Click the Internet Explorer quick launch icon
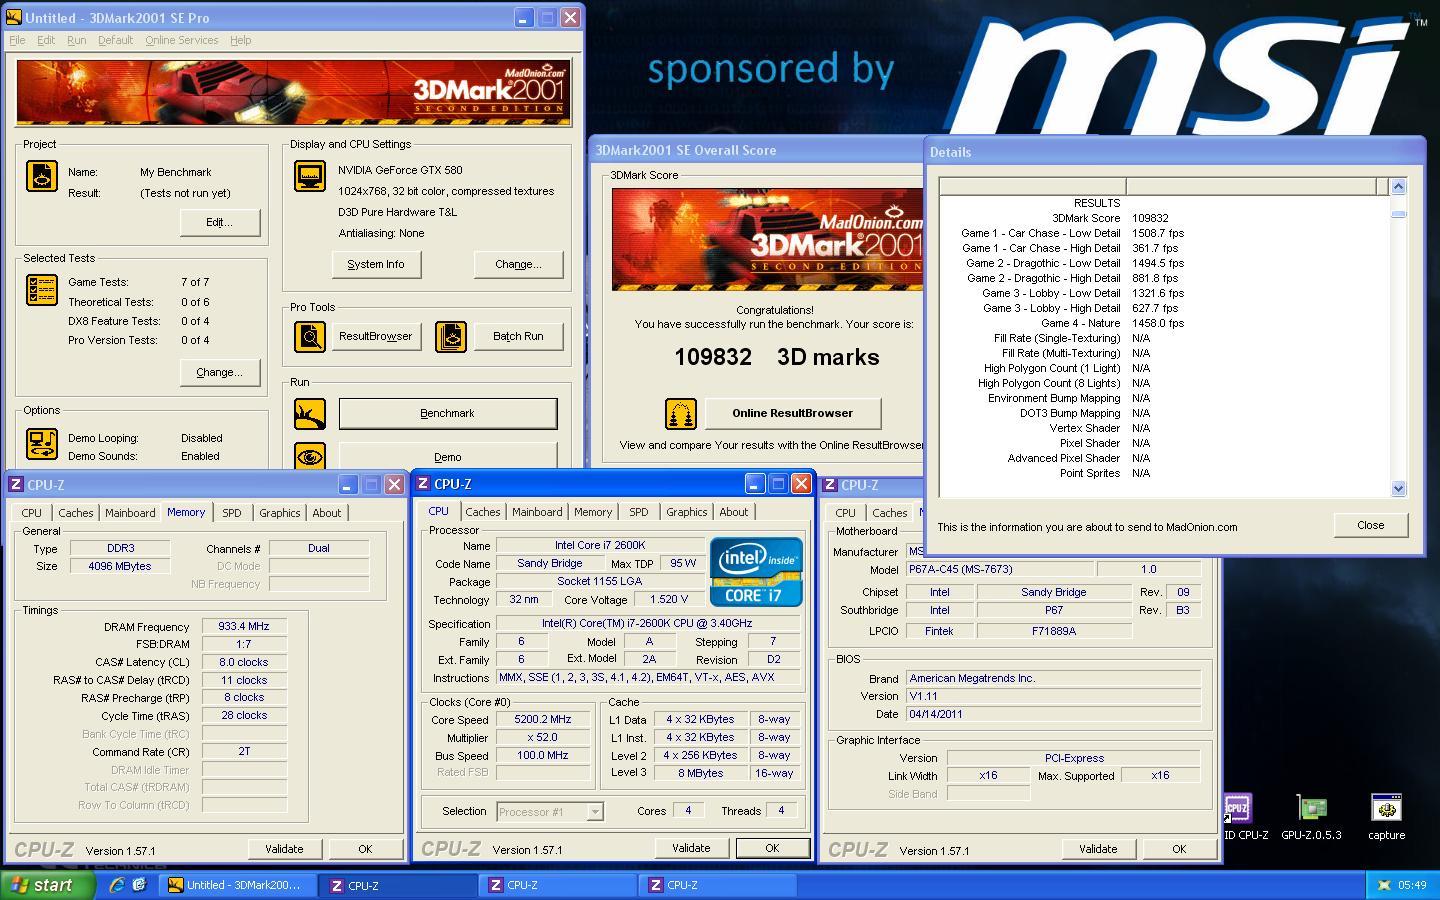This screenshot has width=1440, height=900. 117,885
